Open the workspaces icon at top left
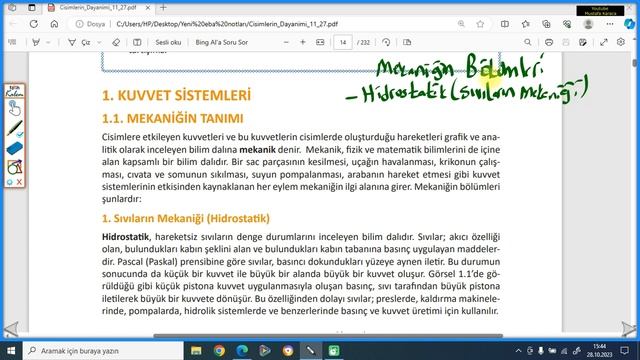 click(x=12, y=8)
